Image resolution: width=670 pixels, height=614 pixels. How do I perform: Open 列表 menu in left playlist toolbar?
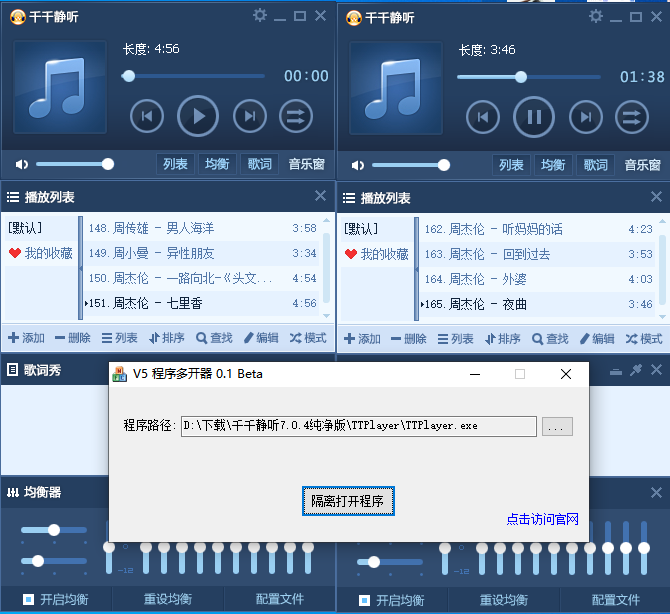(119, 338)
